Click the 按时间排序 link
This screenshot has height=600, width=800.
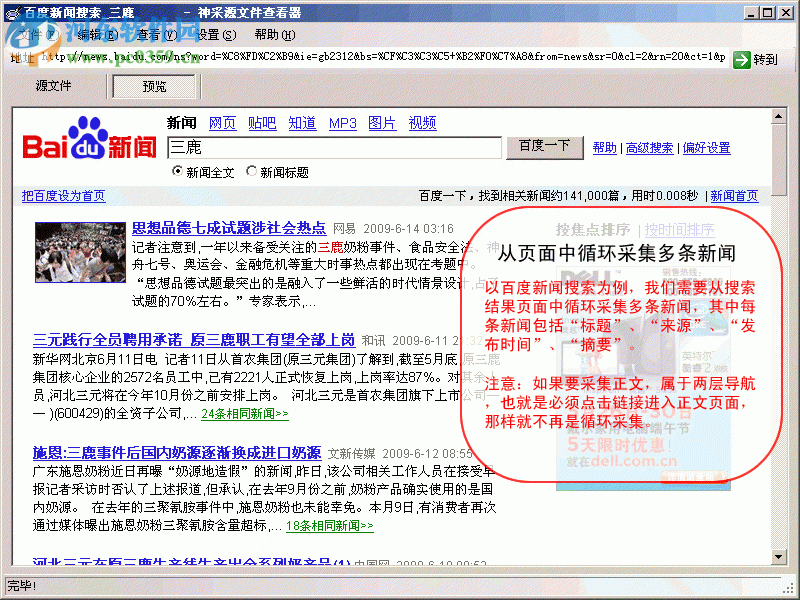click(x=680, y=230)
